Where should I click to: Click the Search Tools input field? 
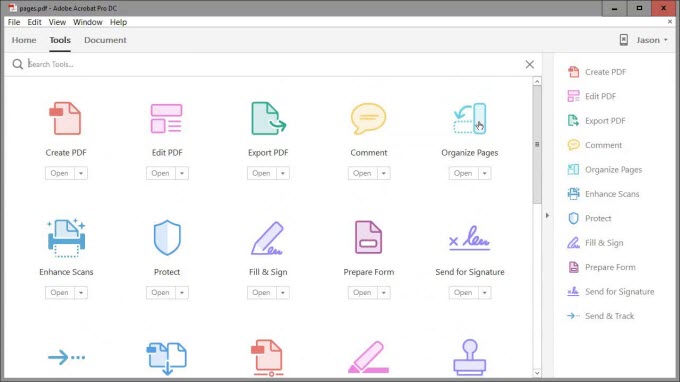pyautogui.click(x=273, y=64)
